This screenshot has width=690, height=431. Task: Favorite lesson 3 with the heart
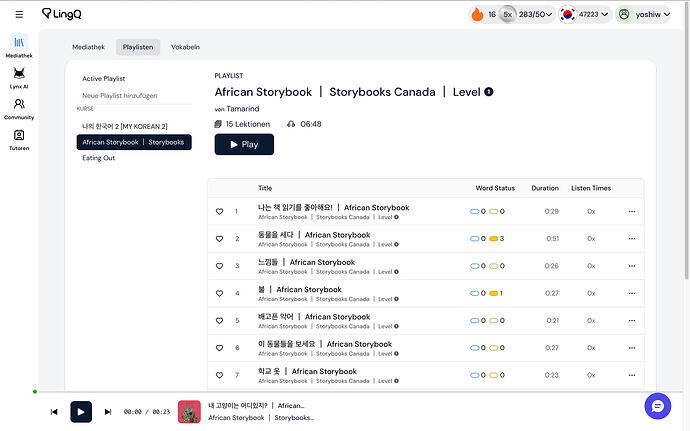(x=219, y=266)
